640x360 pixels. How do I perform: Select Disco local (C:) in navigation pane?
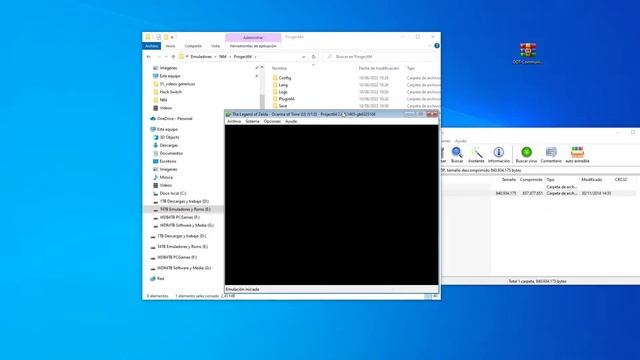[169, 193]
